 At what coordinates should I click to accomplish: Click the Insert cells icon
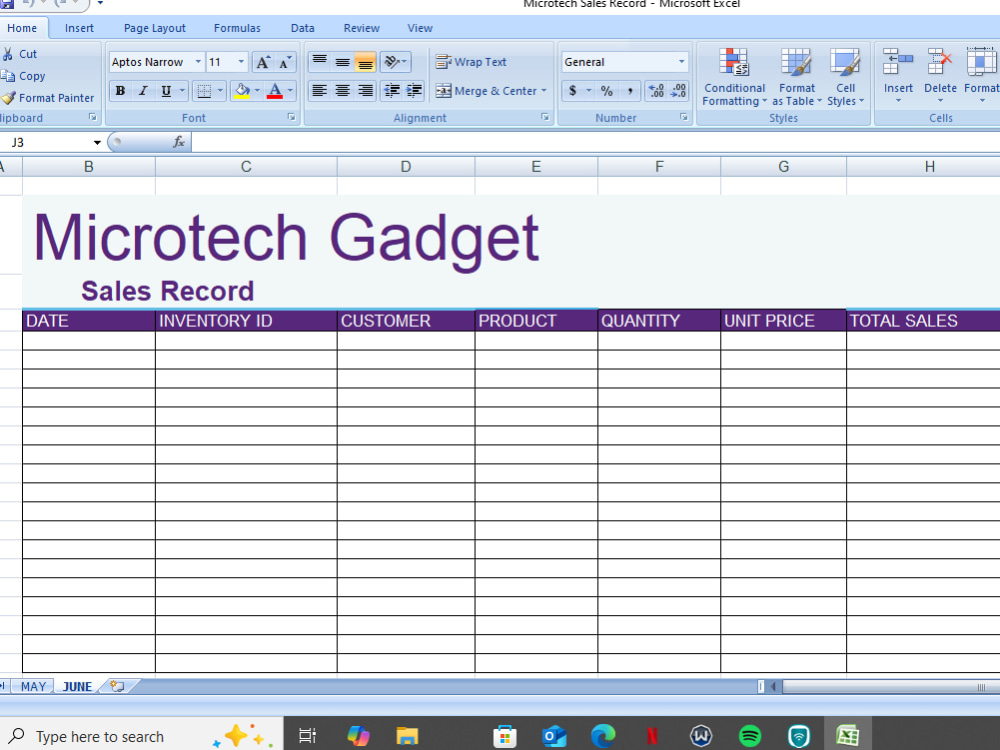pyautogui.click(x=898, y=62)
